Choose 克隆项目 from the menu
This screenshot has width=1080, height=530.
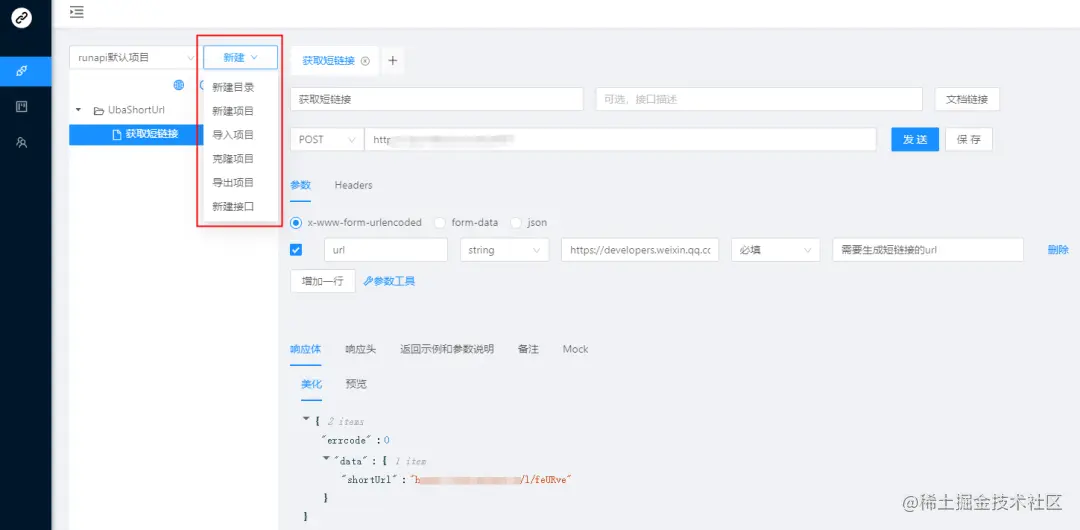[238, 159]
